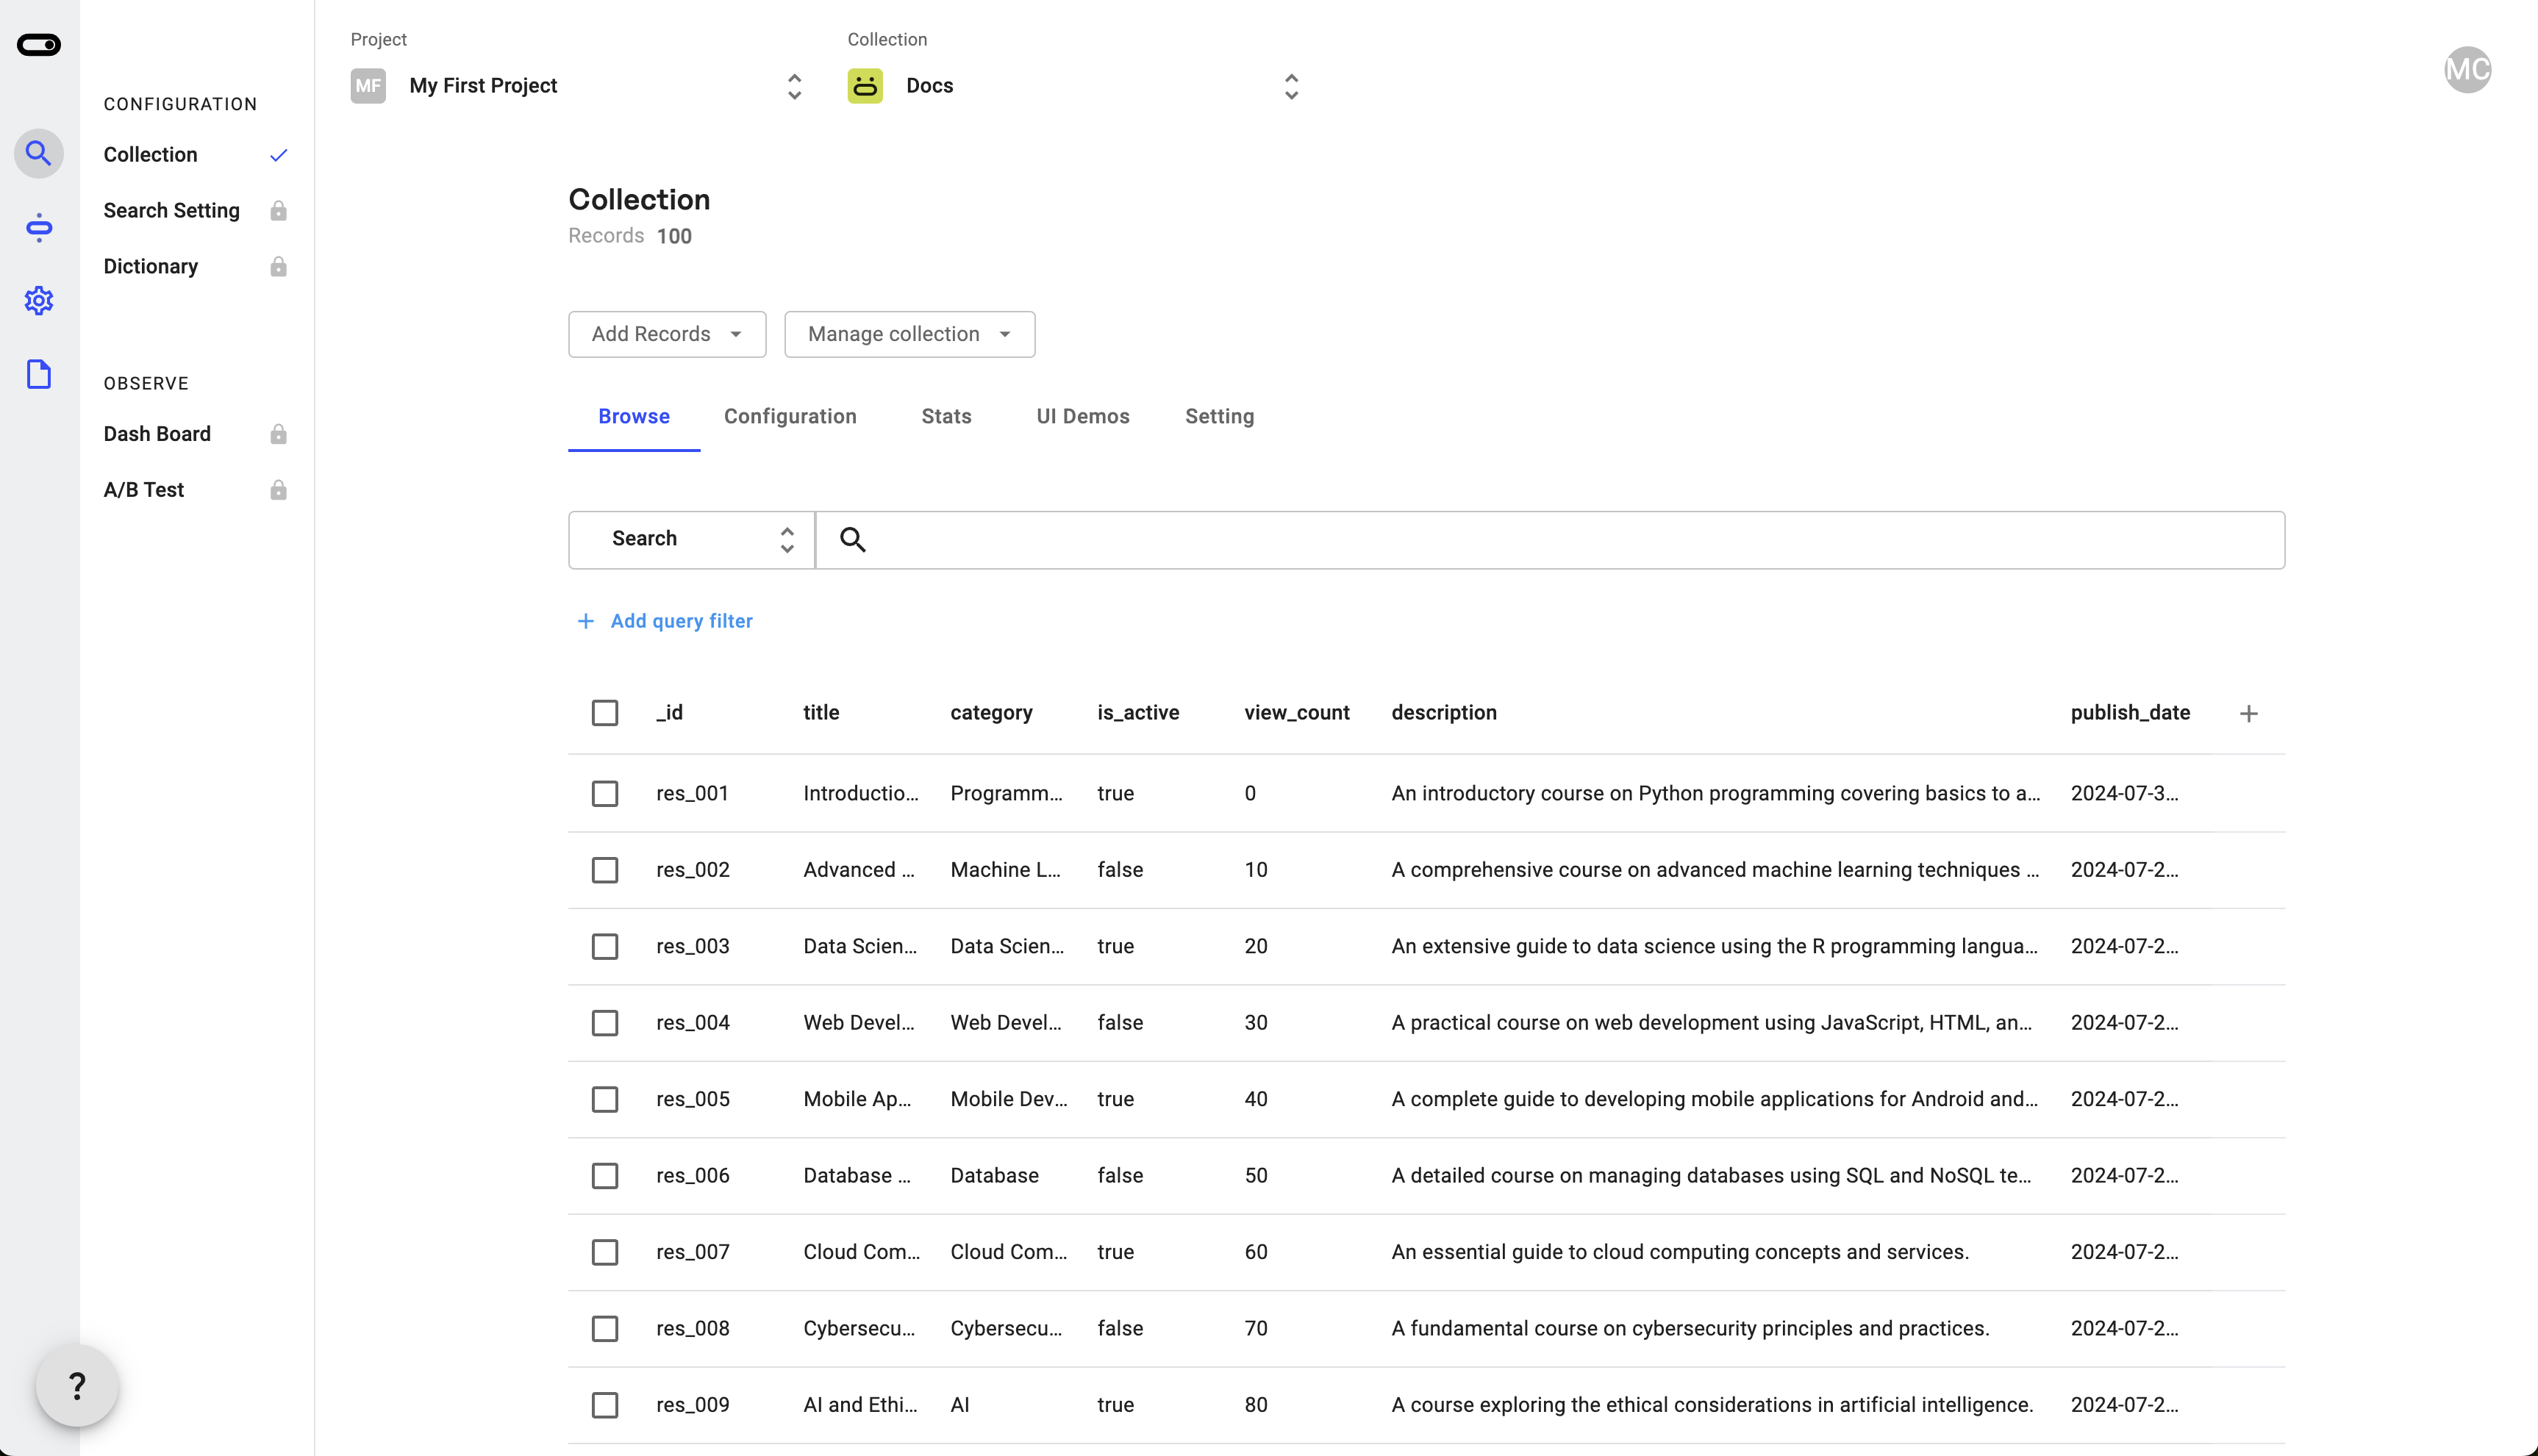Switch to the Browse tab
Viewport: 2538px width, 1456px height.
pos(634,417)
